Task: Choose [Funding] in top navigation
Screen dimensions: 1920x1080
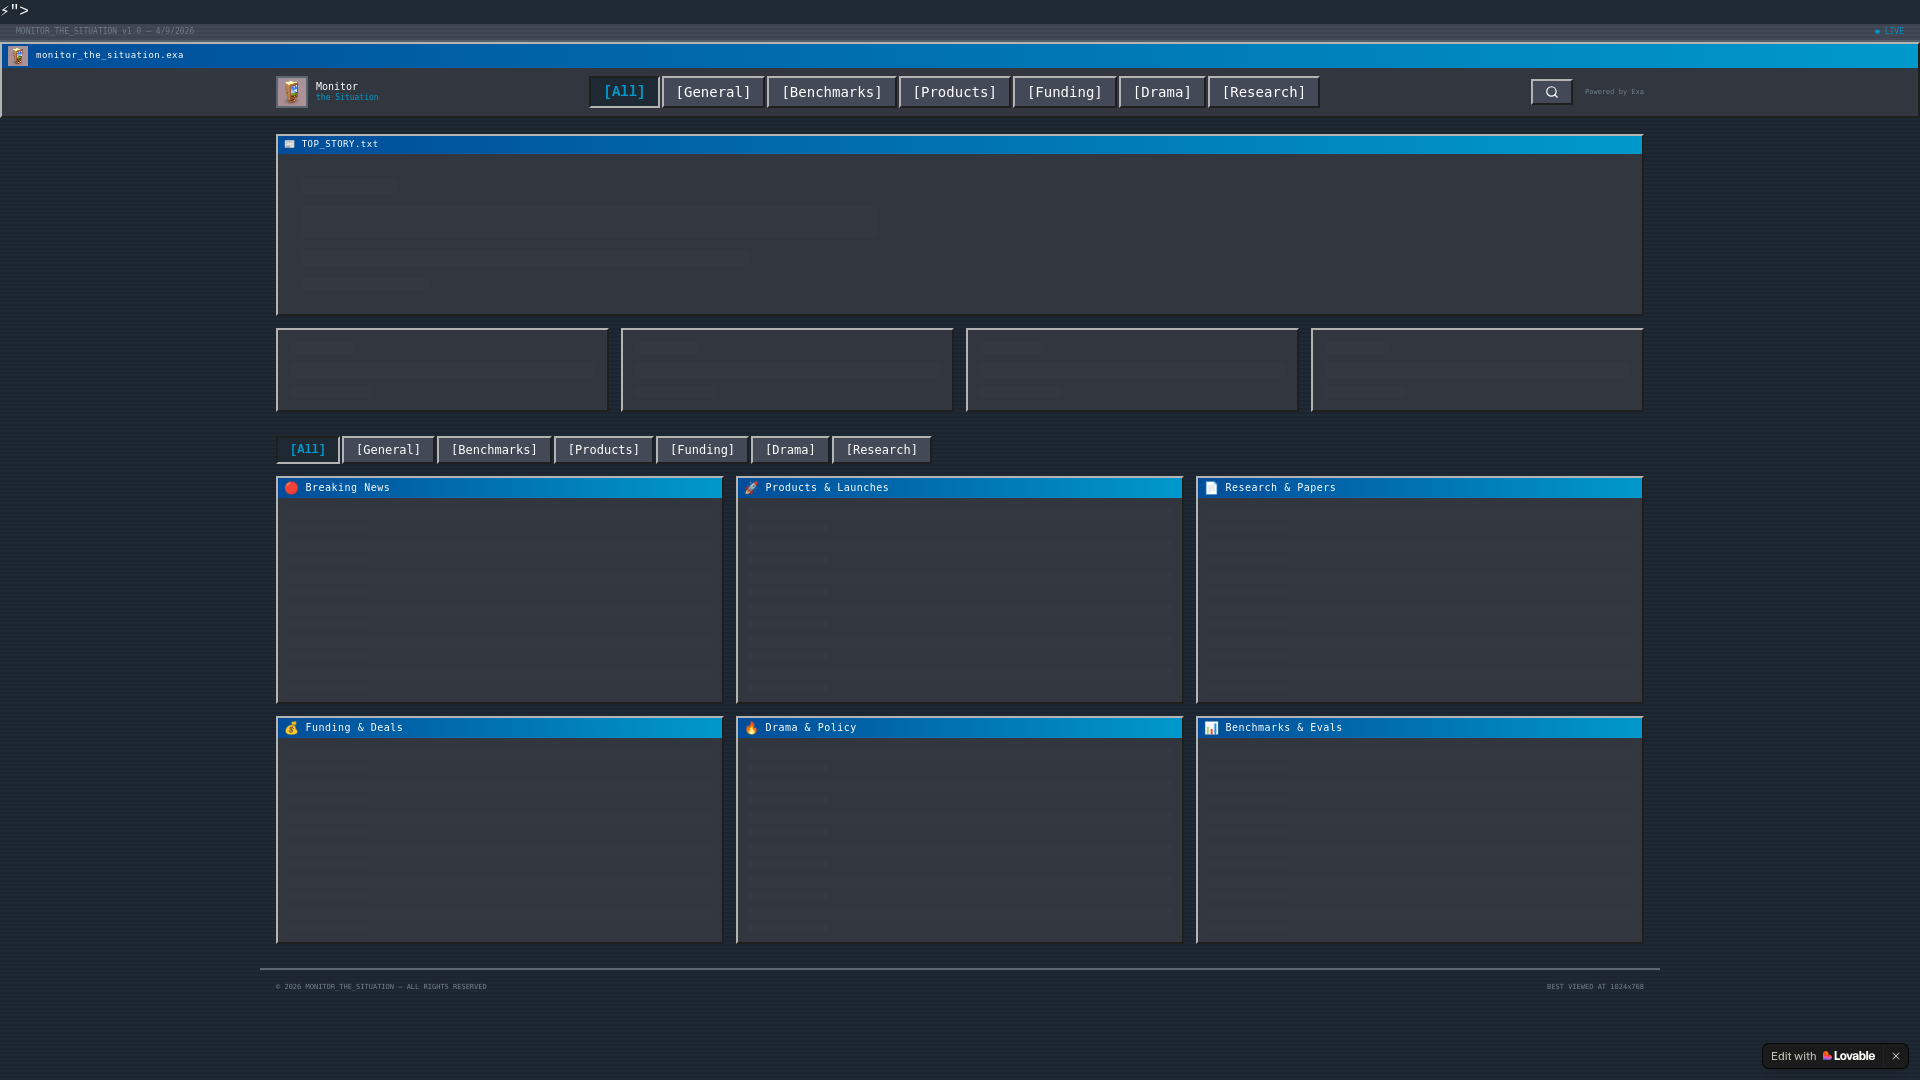Action: tap(1065, 92)
